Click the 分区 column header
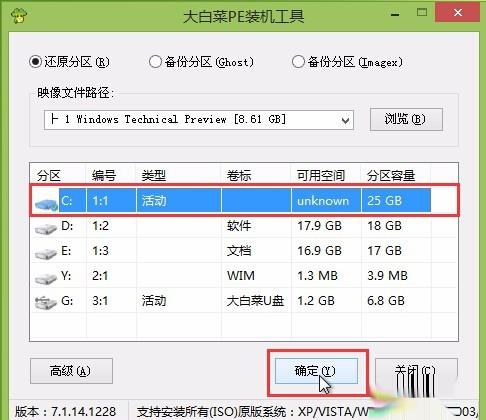 49,176
